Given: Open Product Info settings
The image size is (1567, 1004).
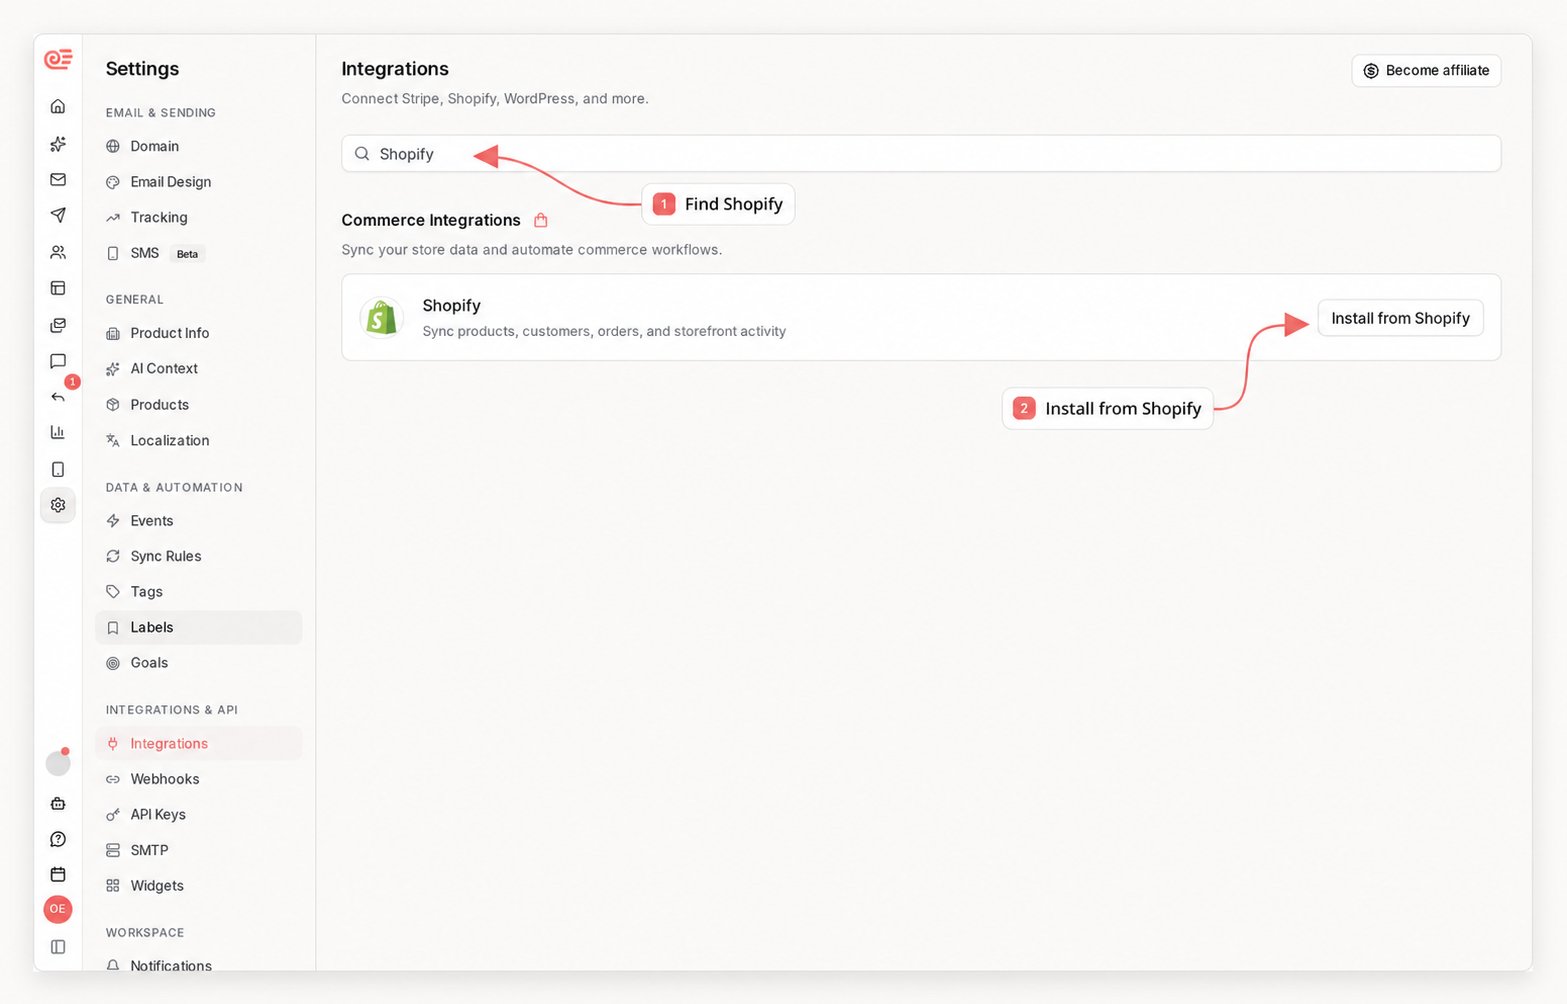Looking at the screenshot, I should pos(199,333).
